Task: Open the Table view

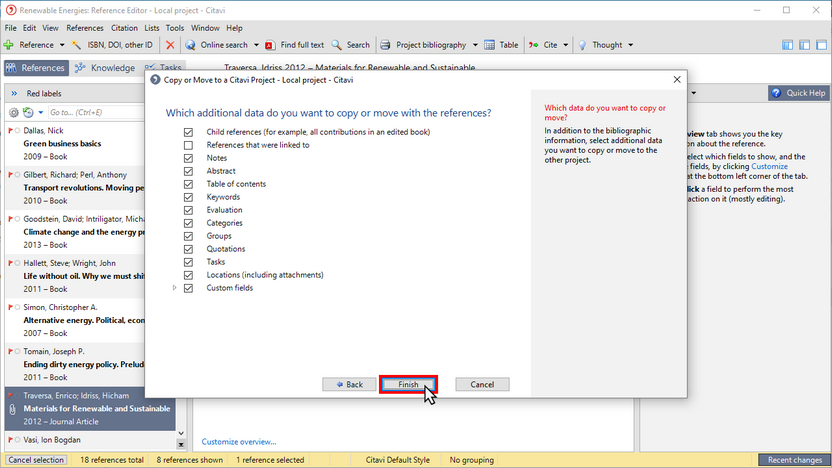Action: tap(501, 45)
